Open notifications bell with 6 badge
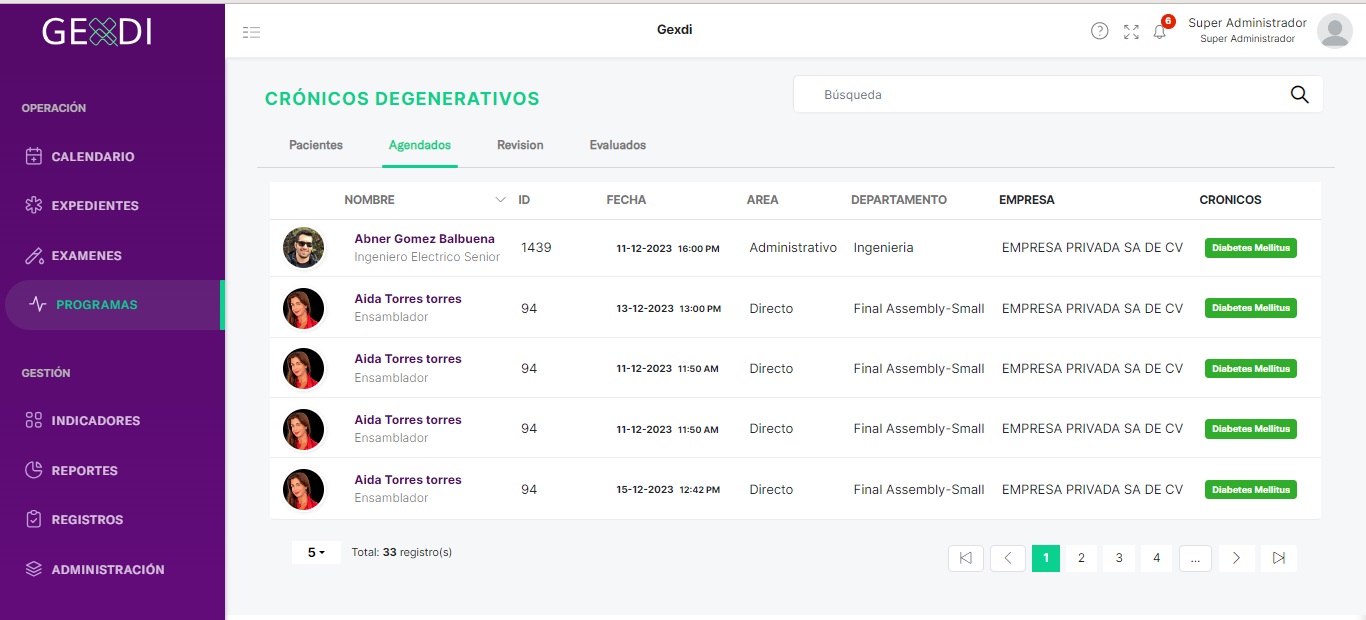This screenshot has height=620, width=1366. (1160, 31)
